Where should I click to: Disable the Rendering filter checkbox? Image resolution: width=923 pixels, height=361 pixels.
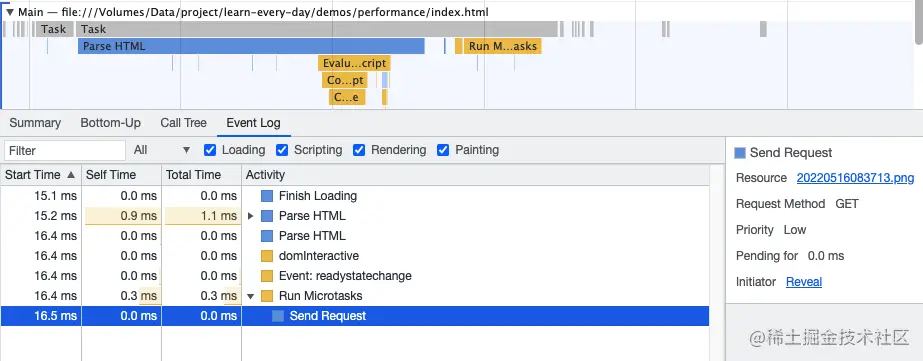click(358, 150)
